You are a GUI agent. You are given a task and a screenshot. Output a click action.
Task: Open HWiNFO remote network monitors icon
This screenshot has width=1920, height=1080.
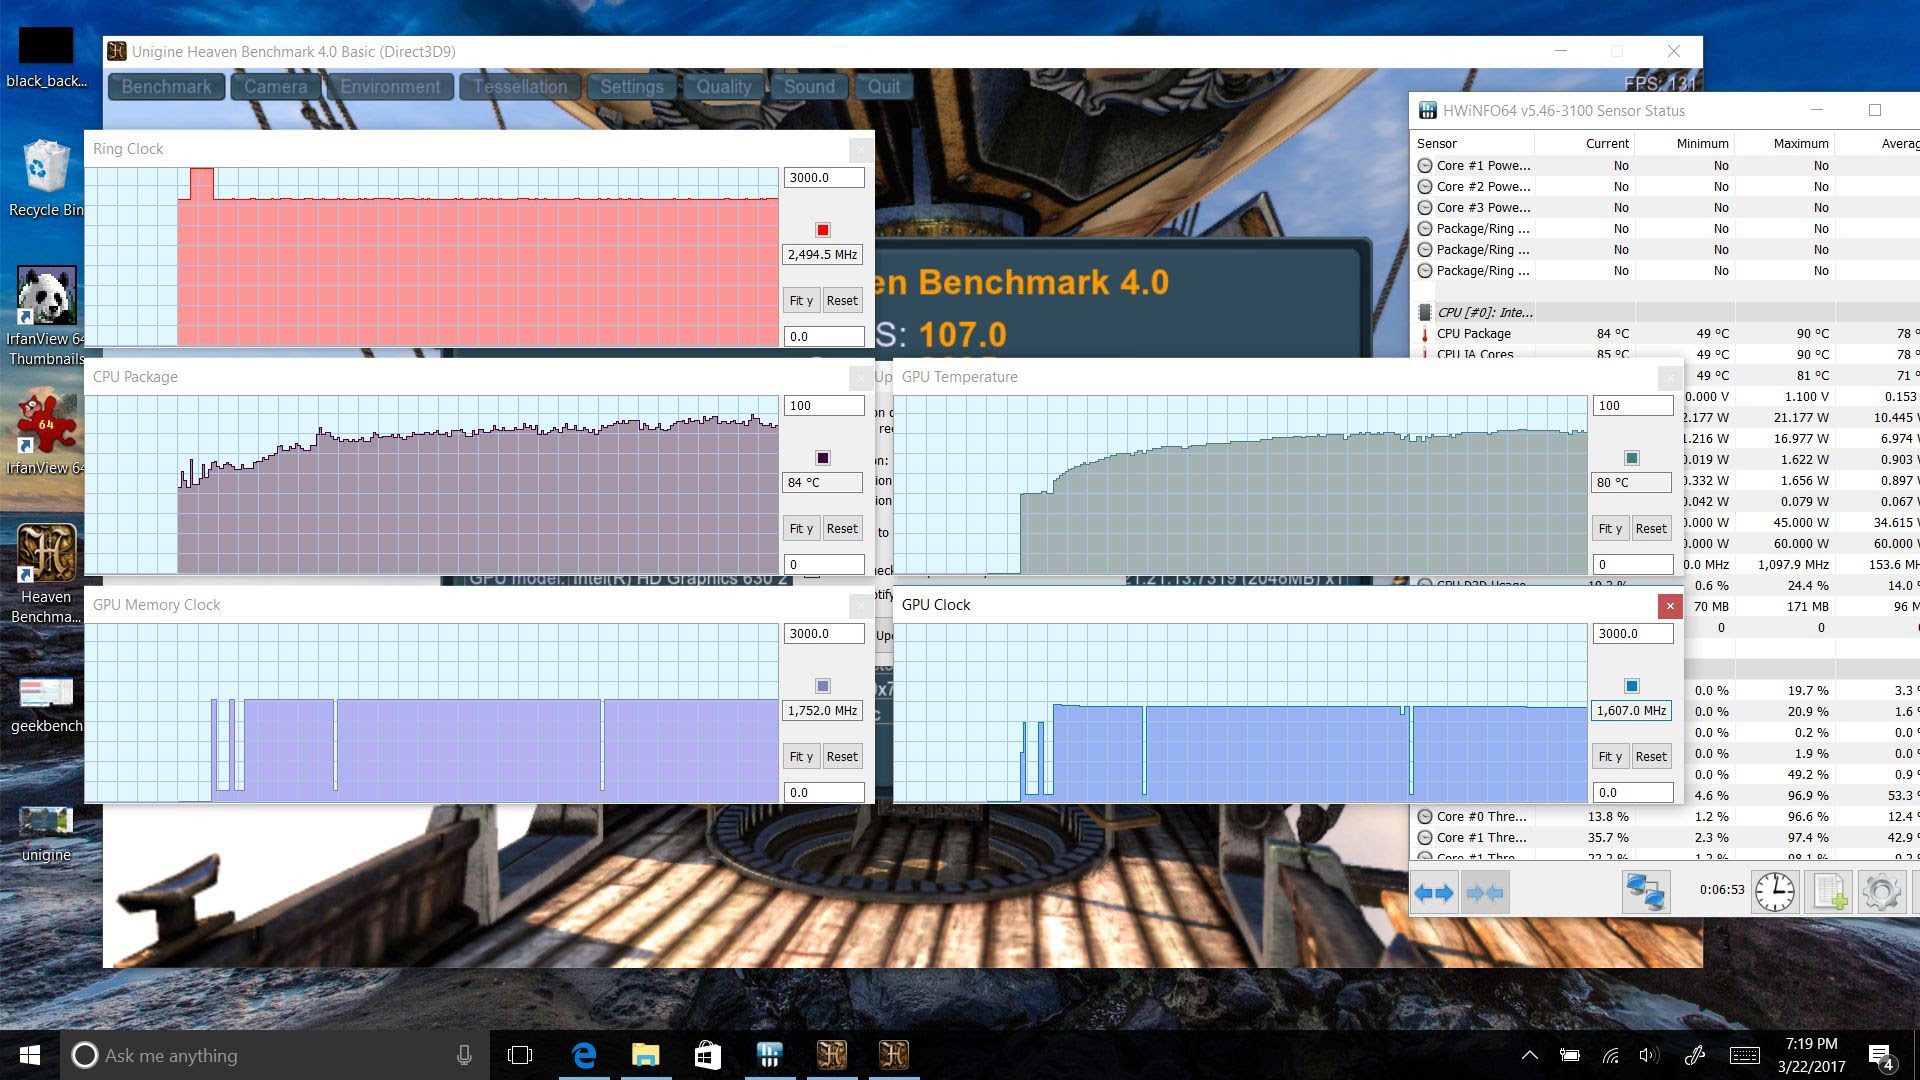[x=1645, y=892]
